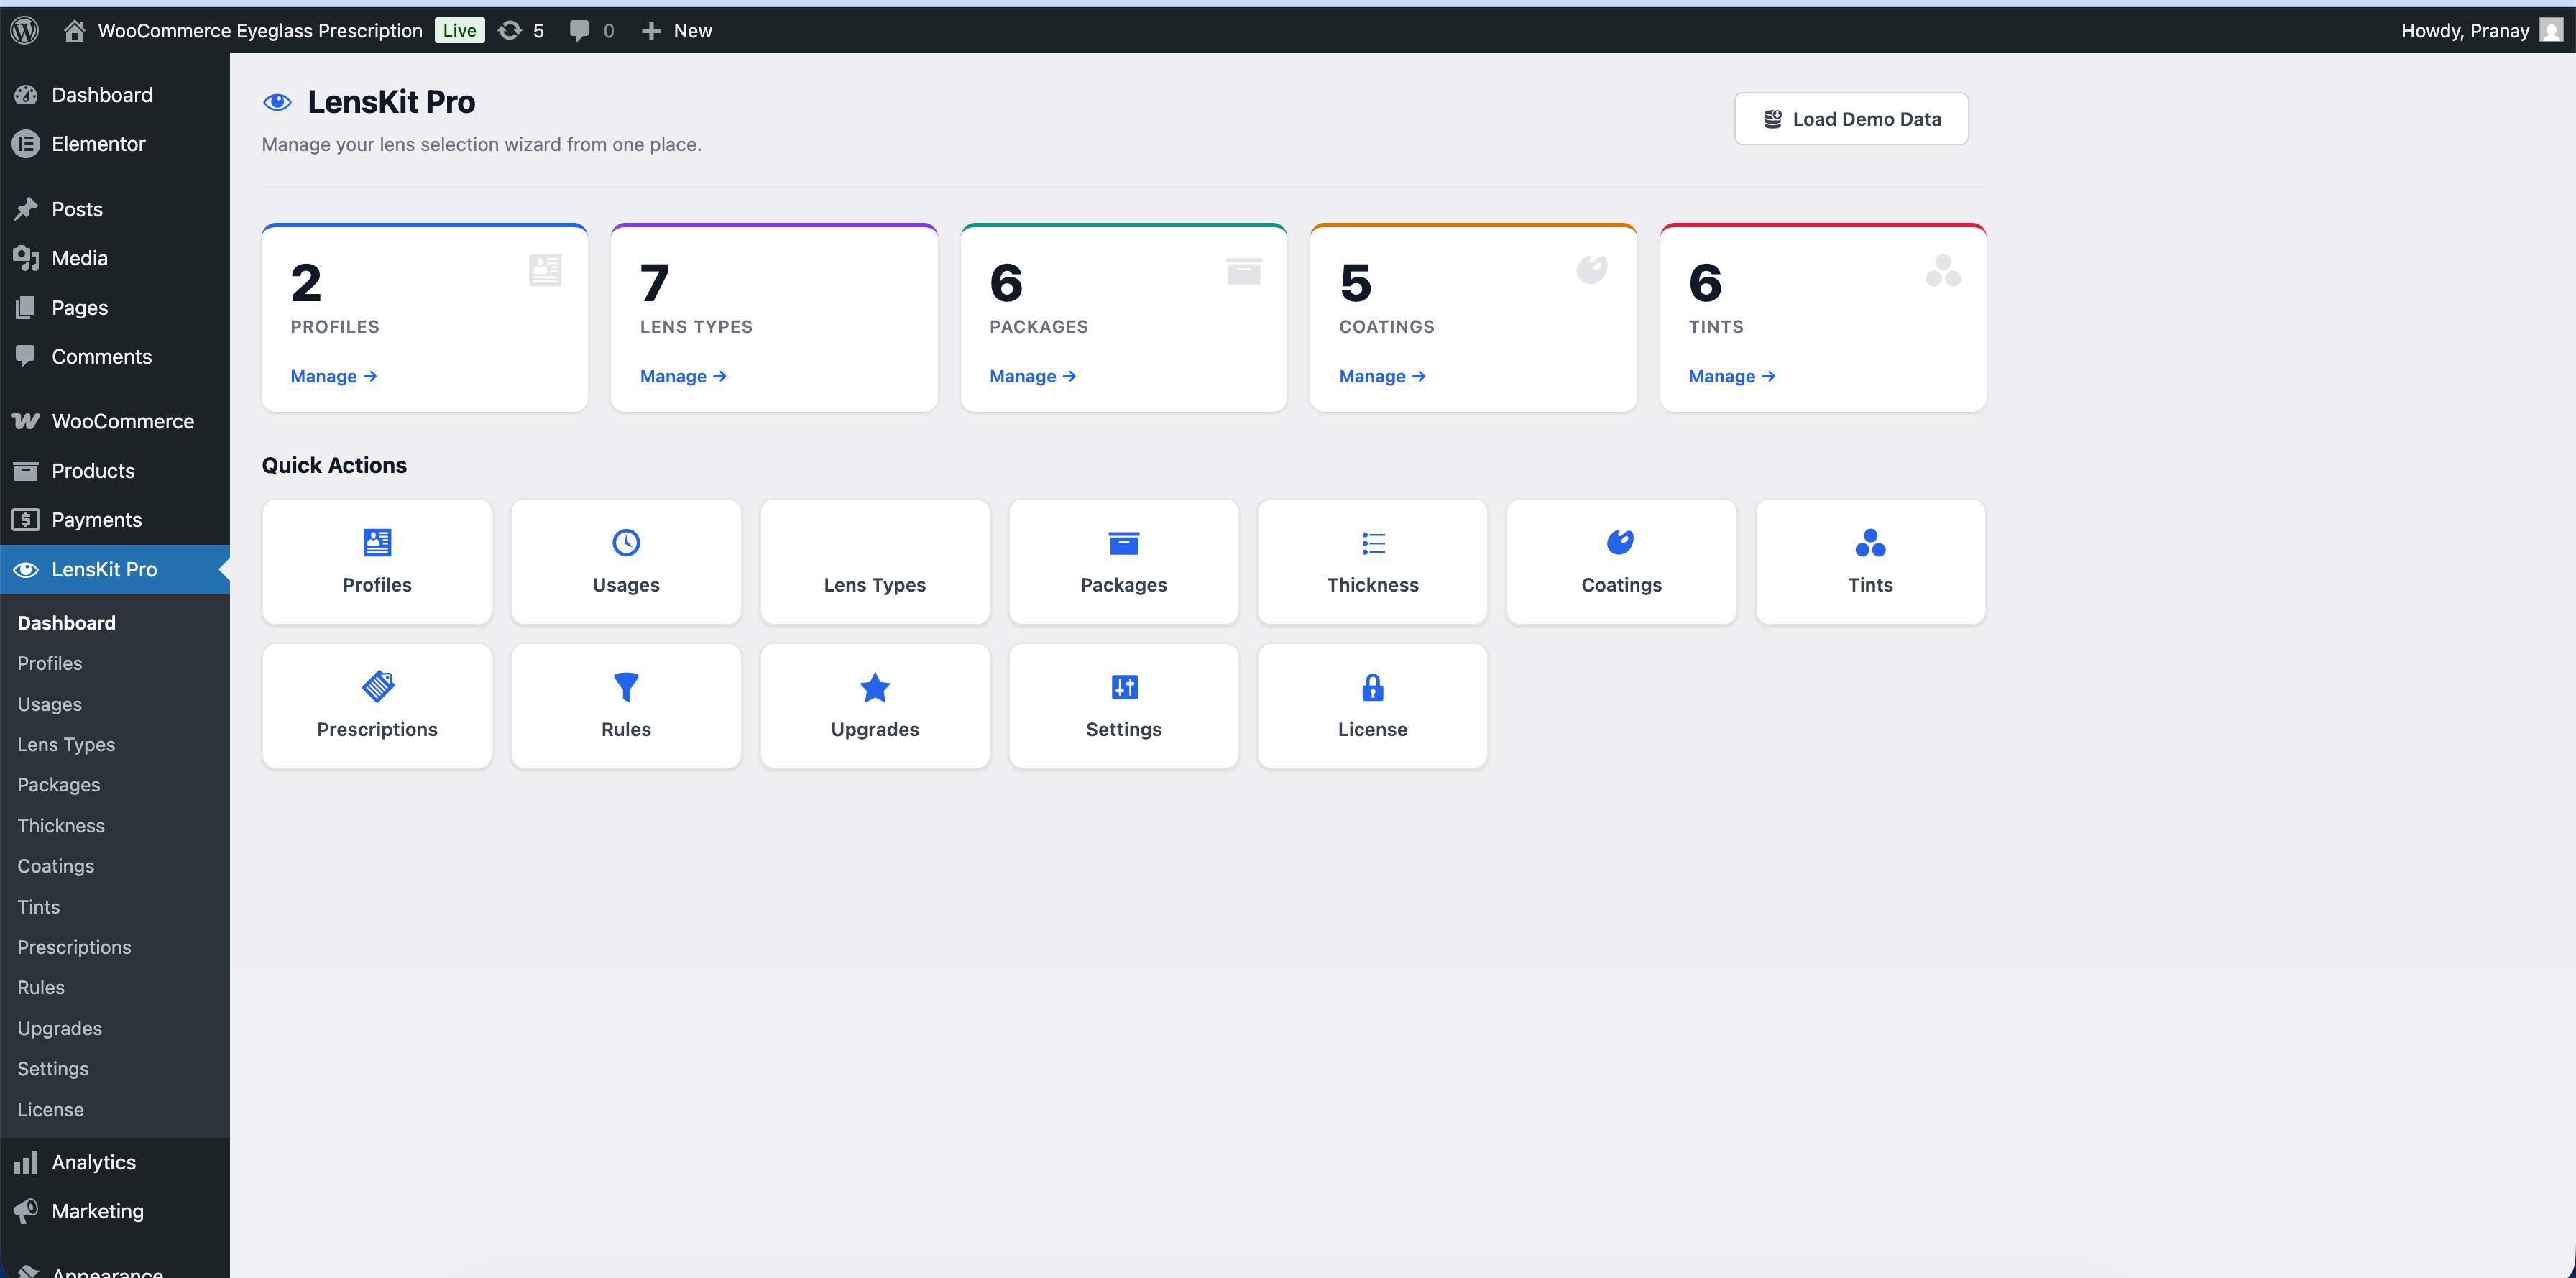Image resolution: width=2576 pixels, height=1278 pixels.
Task: Open the License lock icon
Action: coord(1372,687)
